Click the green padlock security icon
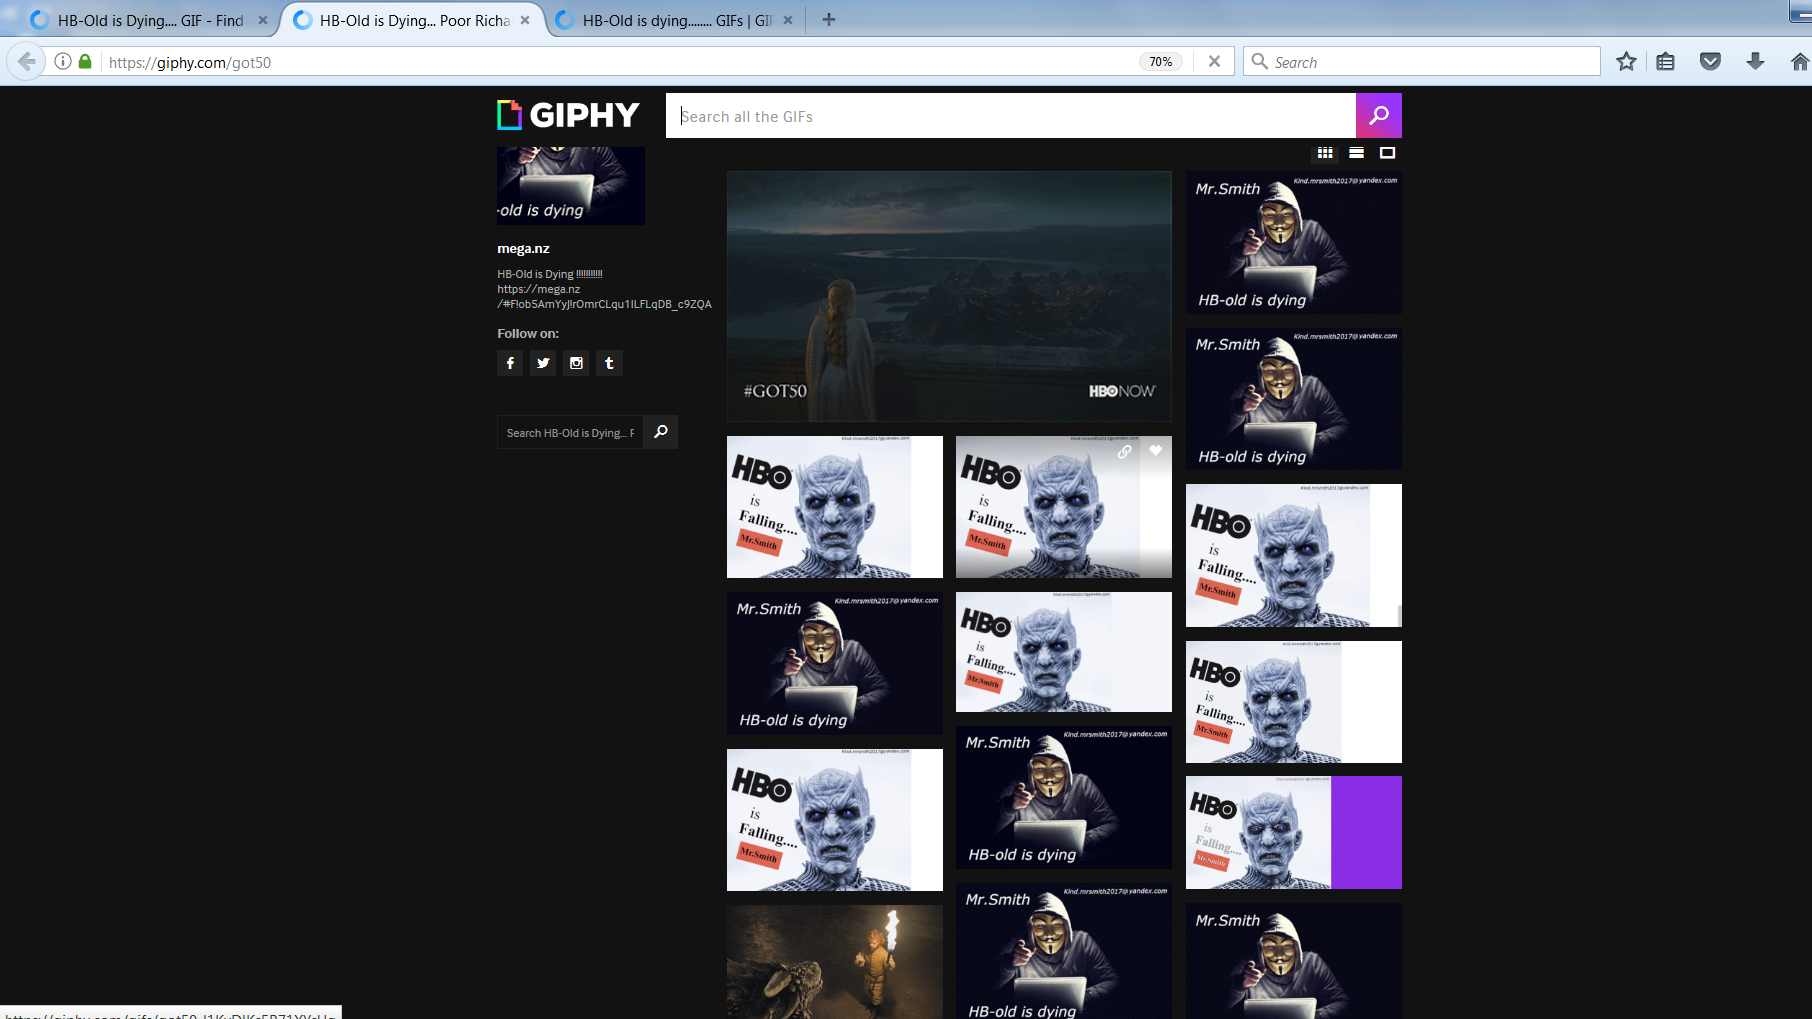1812x1019 pixels. click(85, 62)
